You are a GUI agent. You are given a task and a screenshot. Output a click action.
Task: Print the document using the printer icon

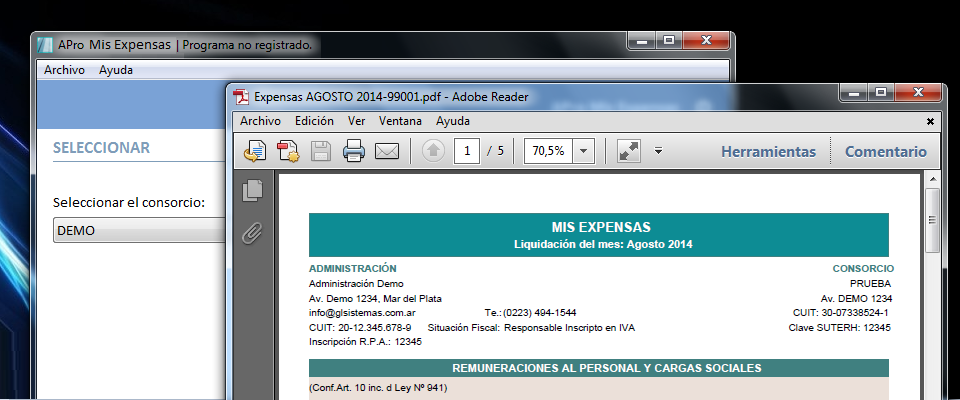[354, 152]
